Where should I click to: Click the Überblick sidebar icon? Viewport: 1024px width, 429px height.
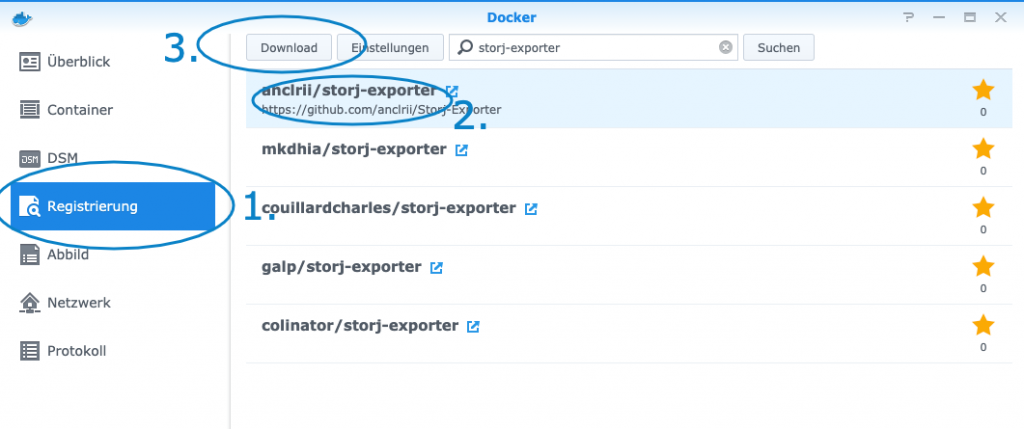[29, 62]
